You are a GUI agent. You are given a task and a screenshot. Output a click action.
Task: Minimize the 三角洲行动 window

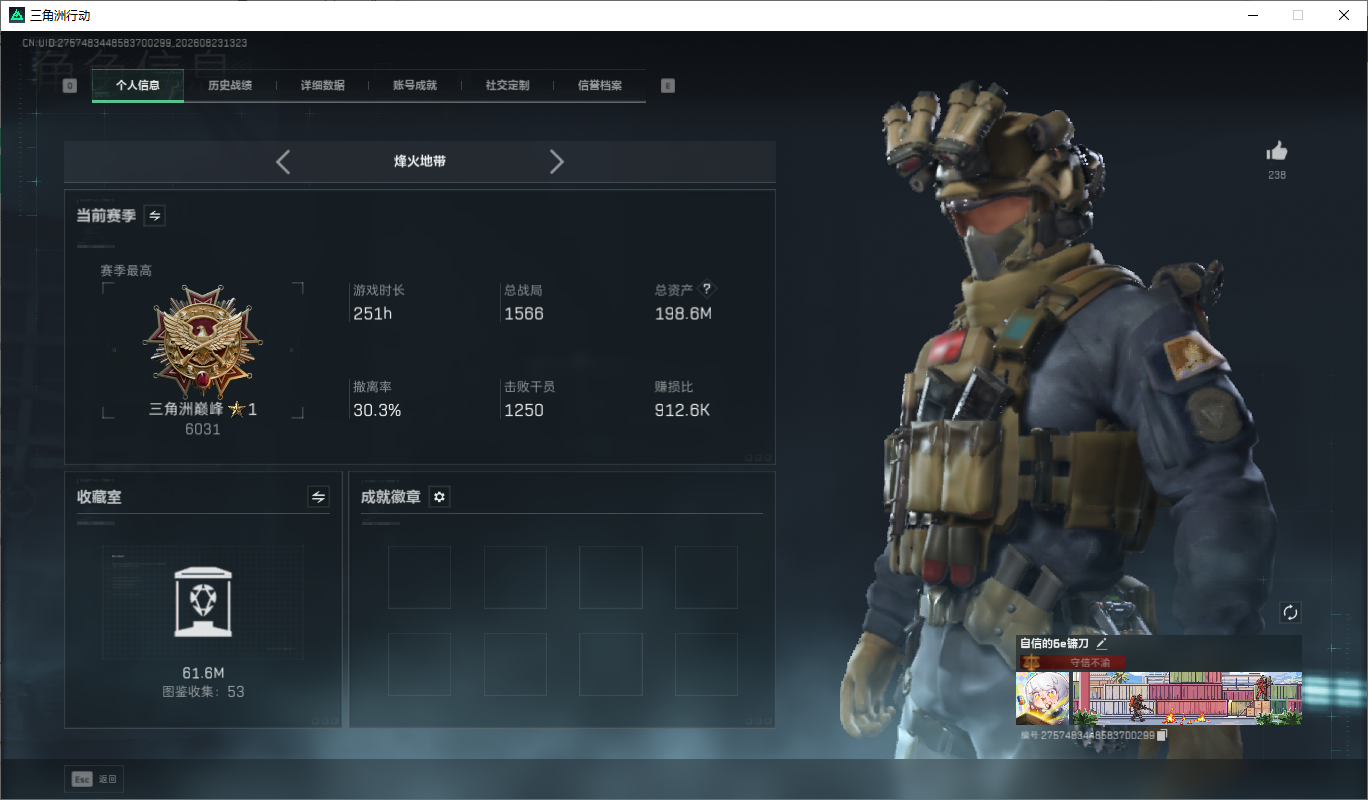coord(1253,15)
